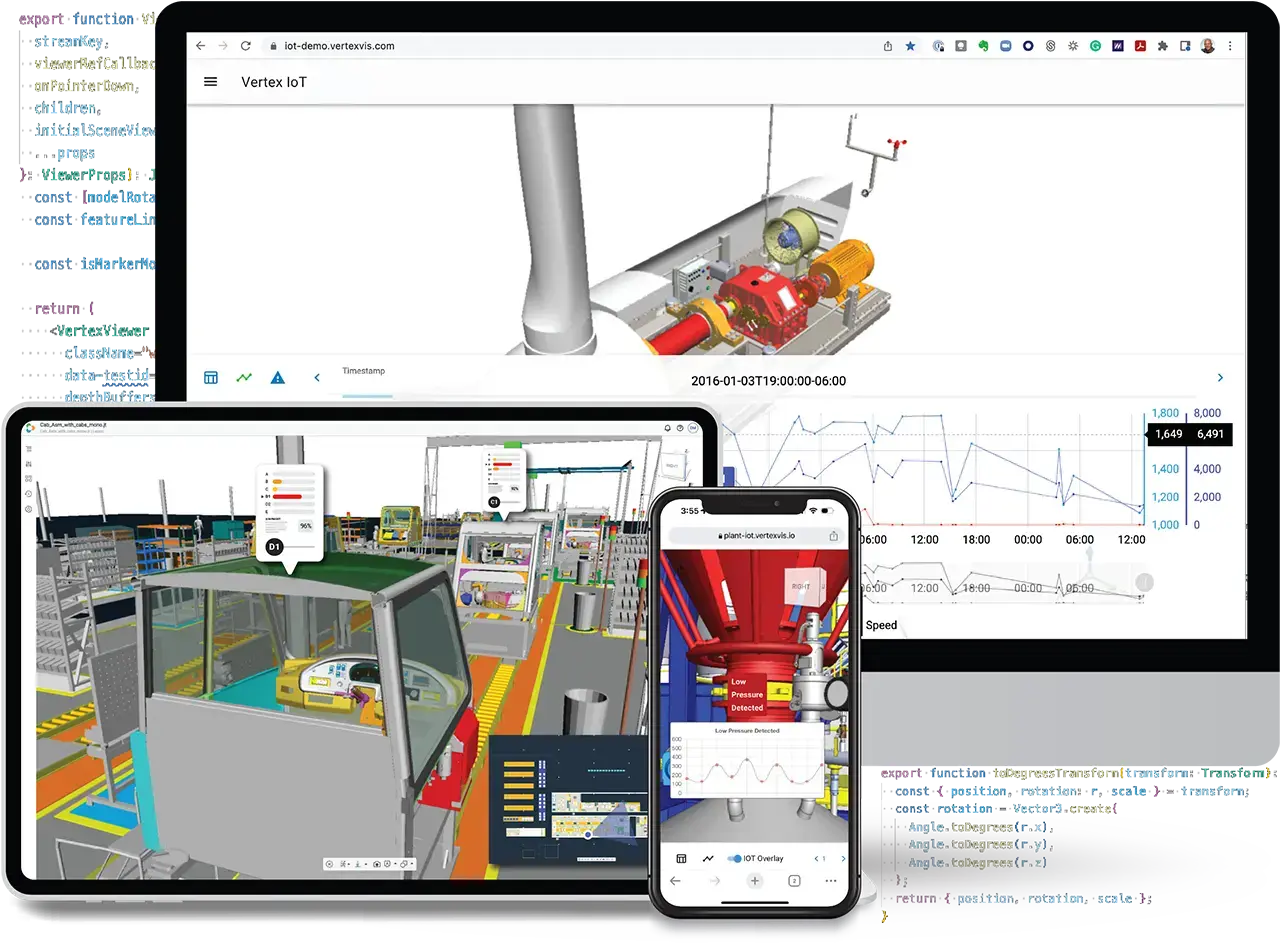Toggle the IOT Overlay switch

(735, 858)
